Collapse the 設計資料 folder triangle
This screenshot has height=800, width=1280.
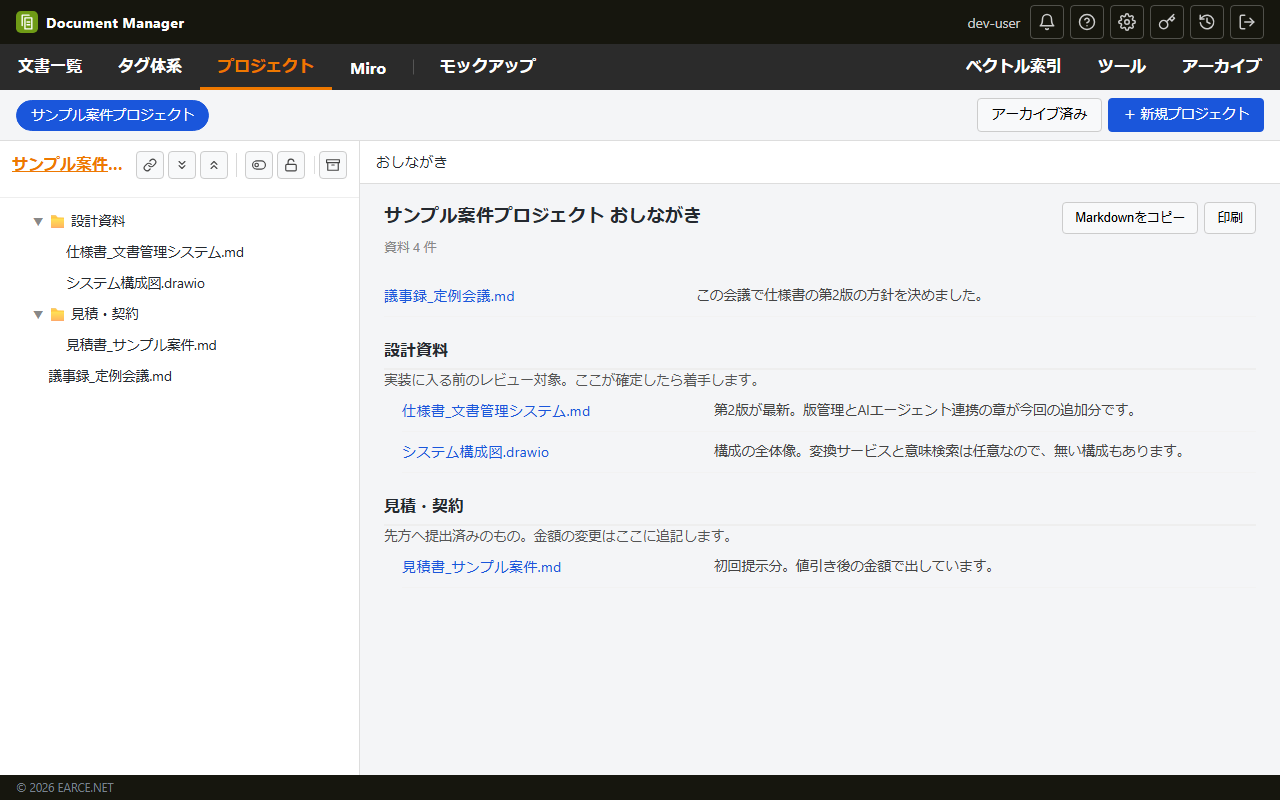(x=38, y=221)
